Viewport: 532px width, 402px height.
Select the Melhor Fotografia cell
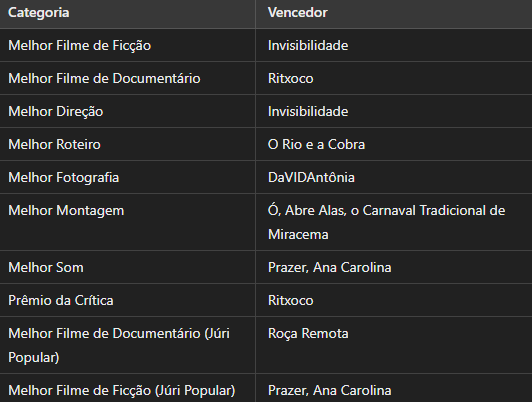[x=128, y=177]
